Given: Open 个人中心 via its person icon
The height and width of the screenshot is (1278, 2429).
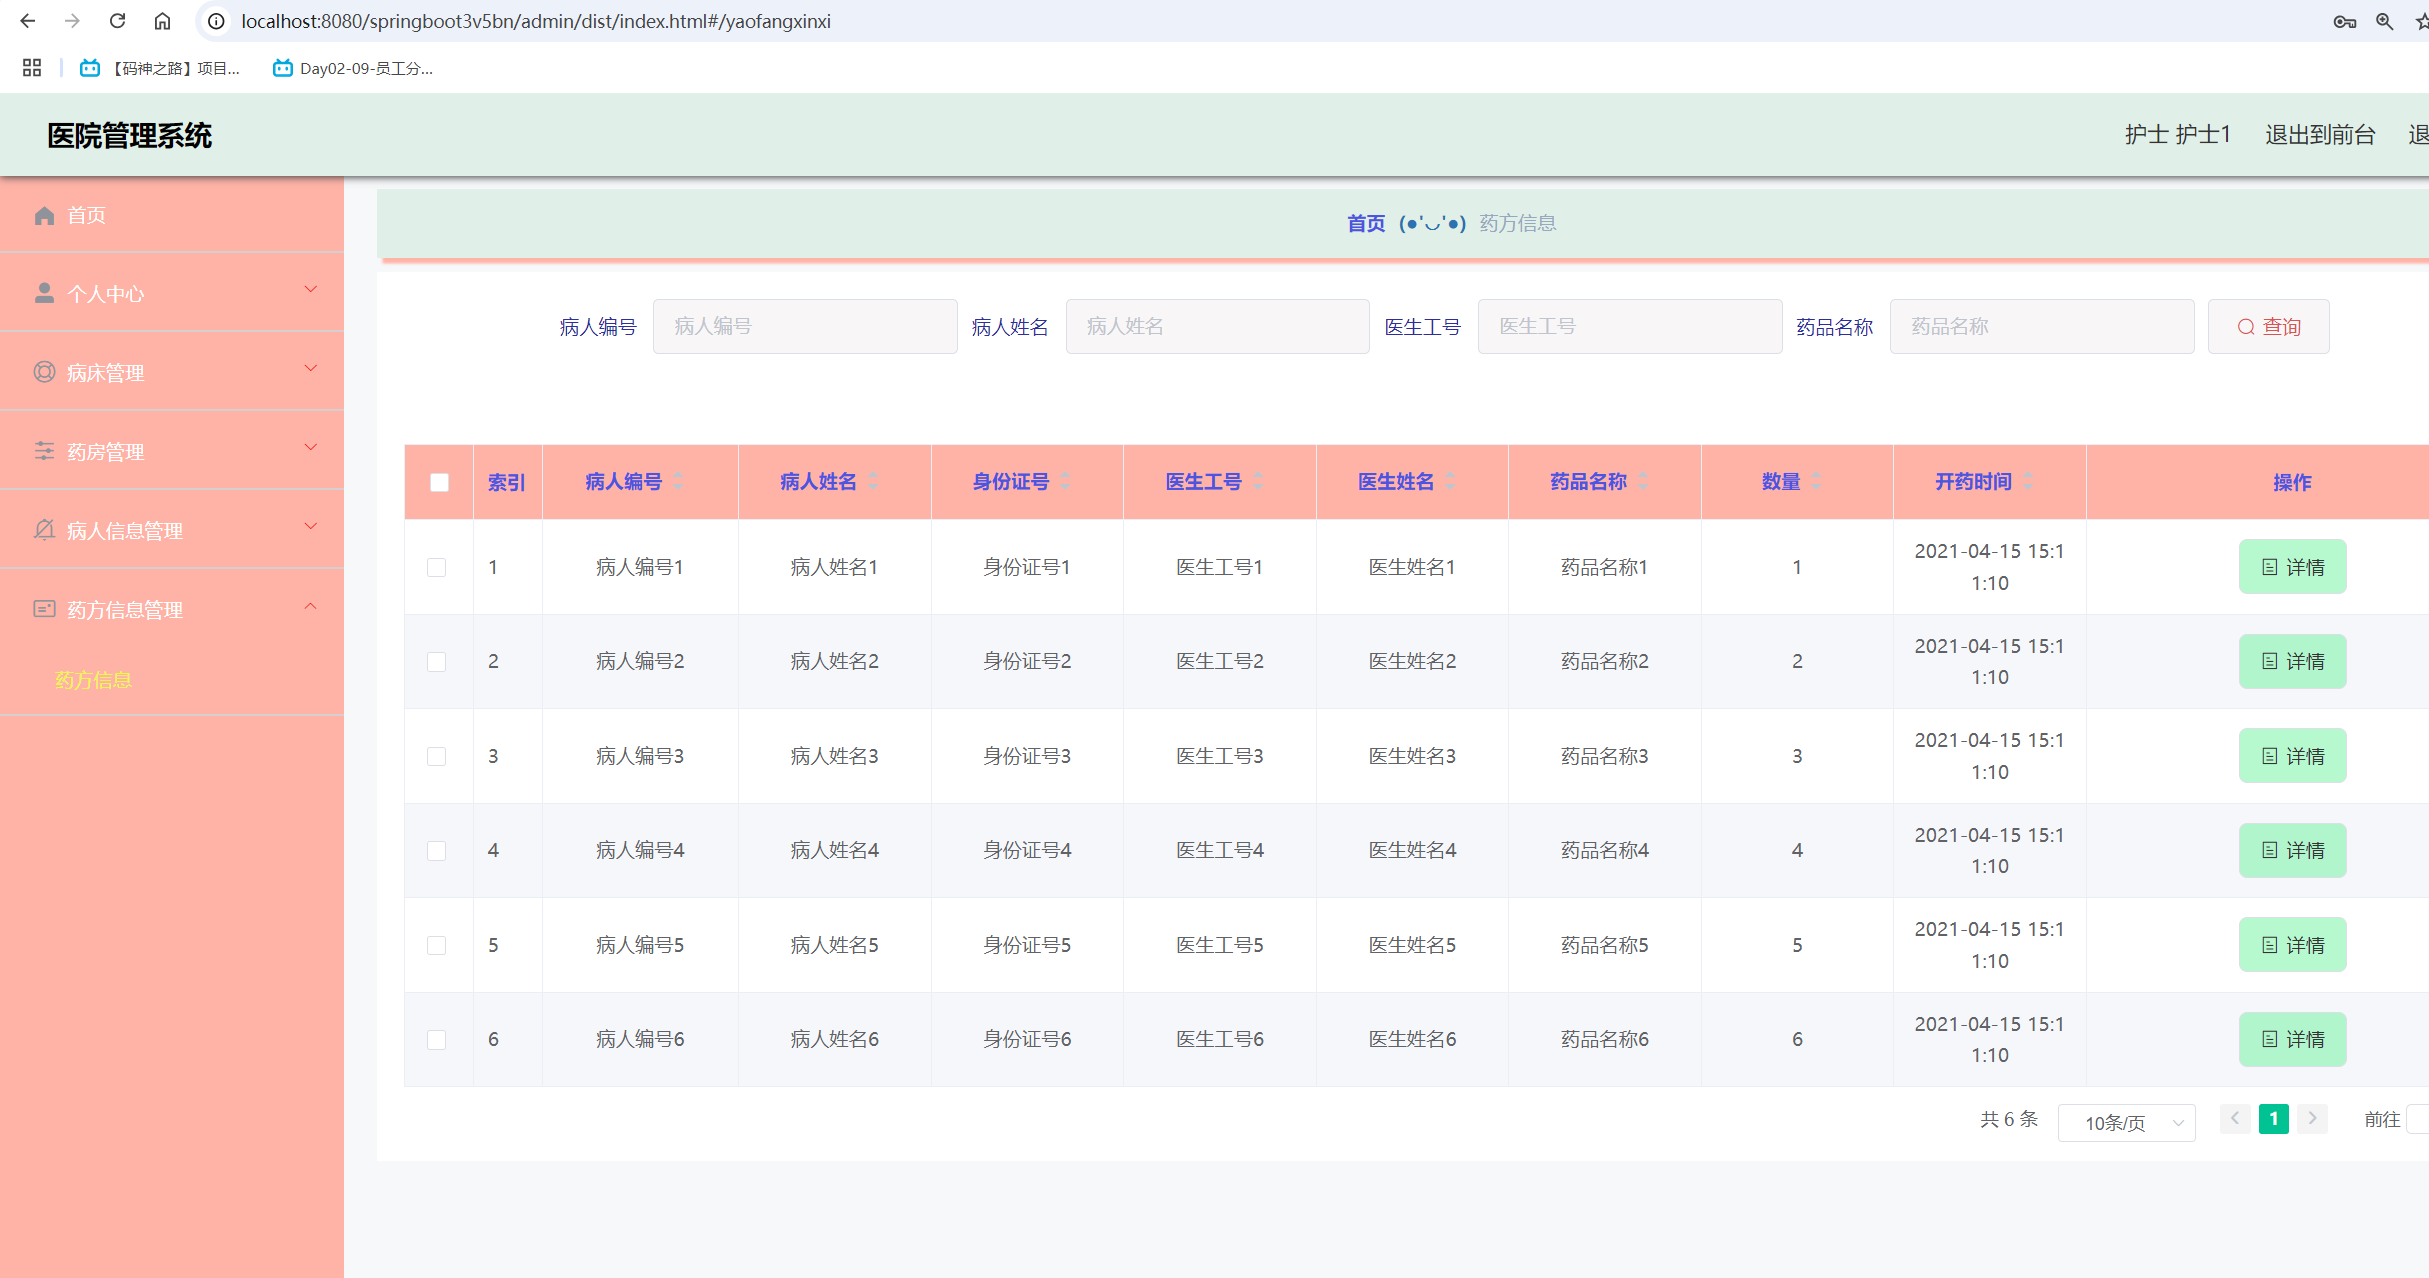Looking at the screenshot, I should [44, 292].
